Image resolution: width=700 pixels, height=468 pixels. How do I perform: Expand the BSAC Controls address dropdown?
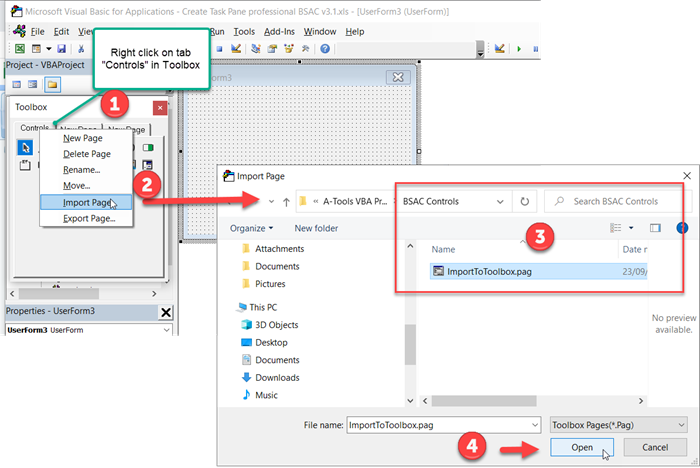500,201
